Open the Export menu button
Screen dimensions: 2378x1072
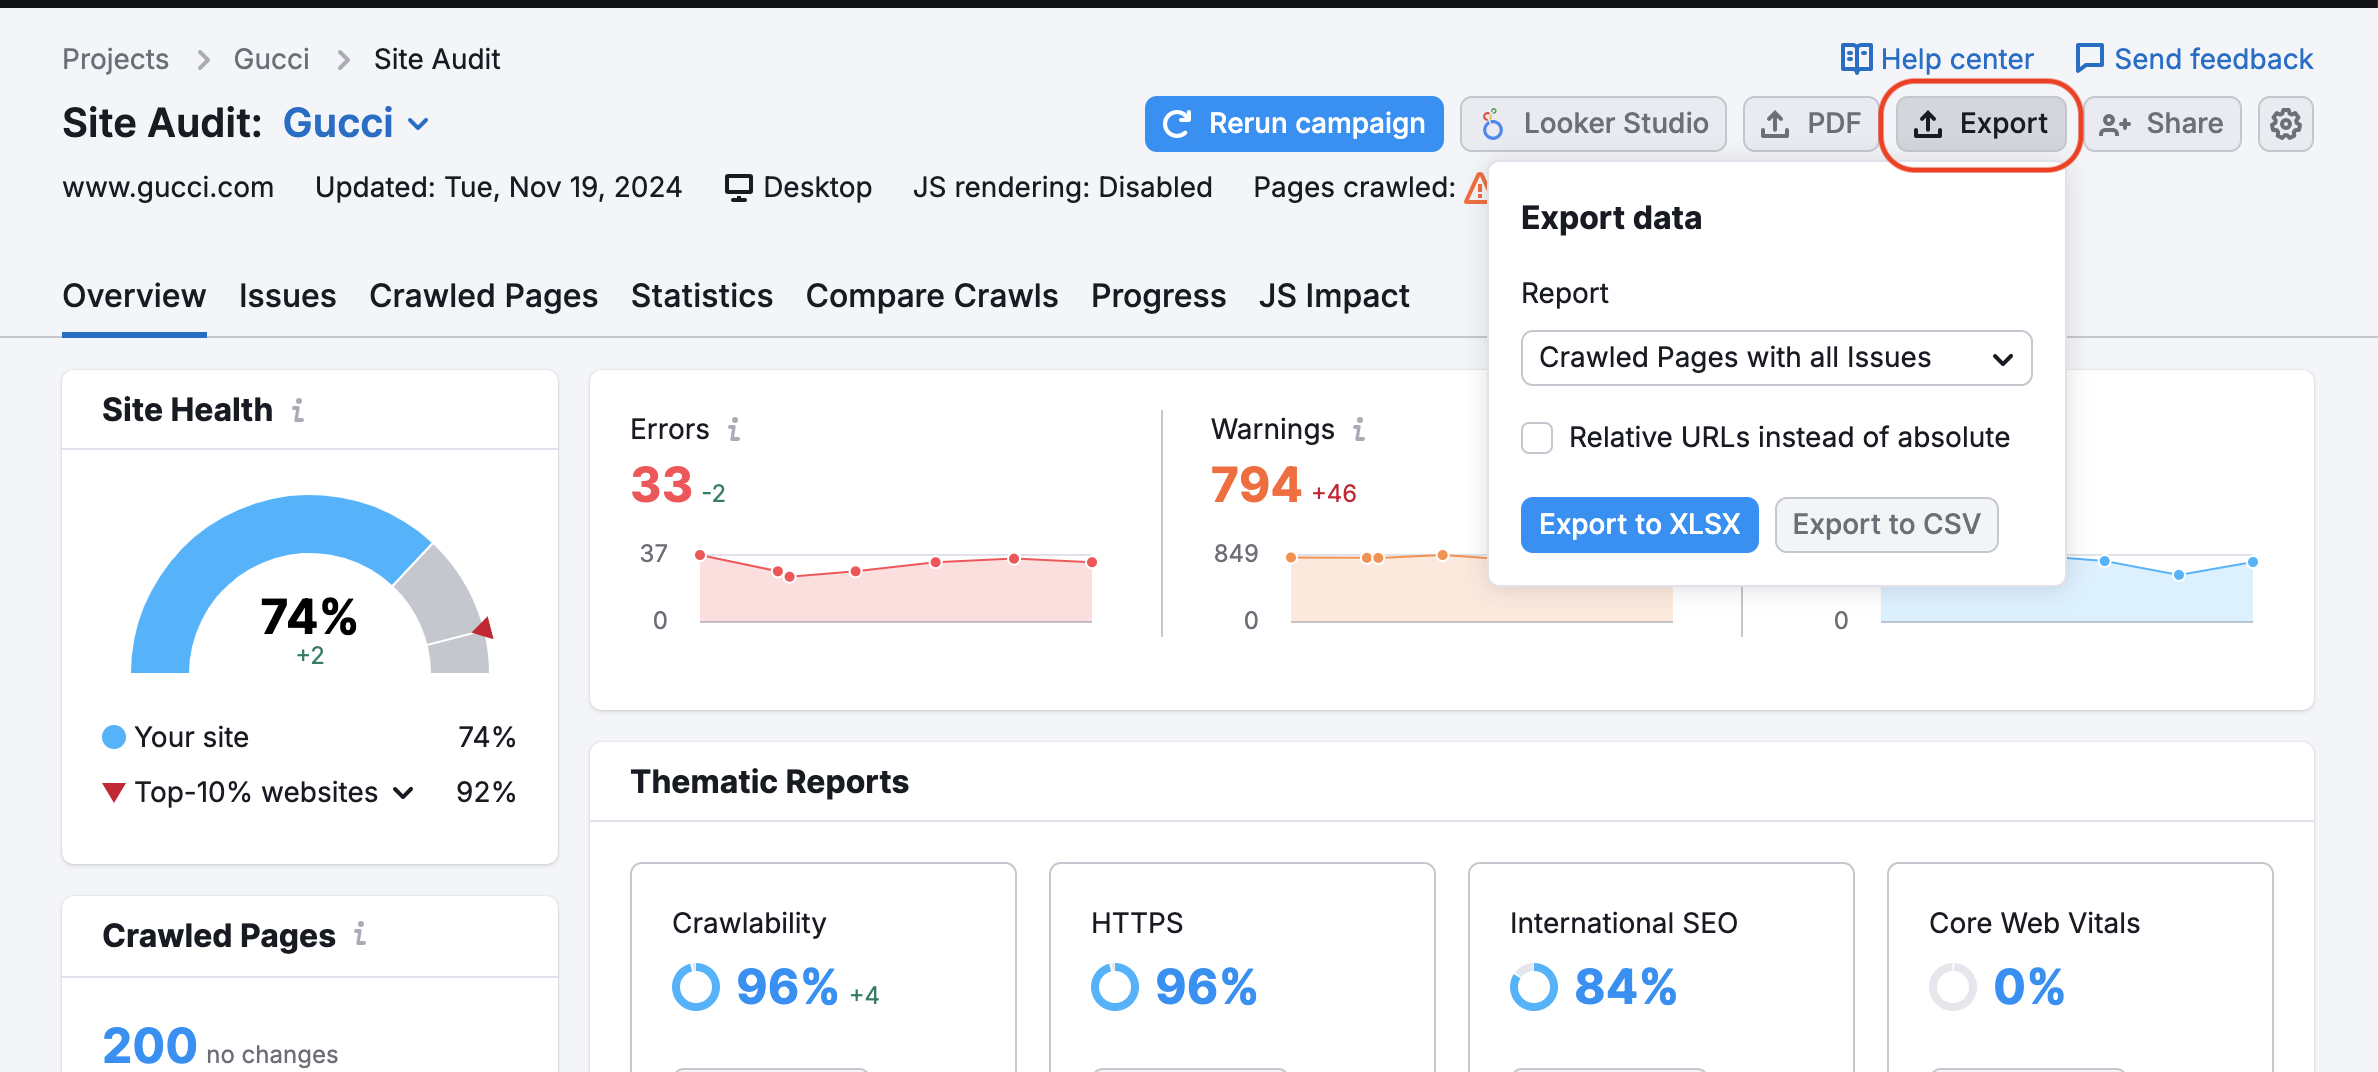1980,124
